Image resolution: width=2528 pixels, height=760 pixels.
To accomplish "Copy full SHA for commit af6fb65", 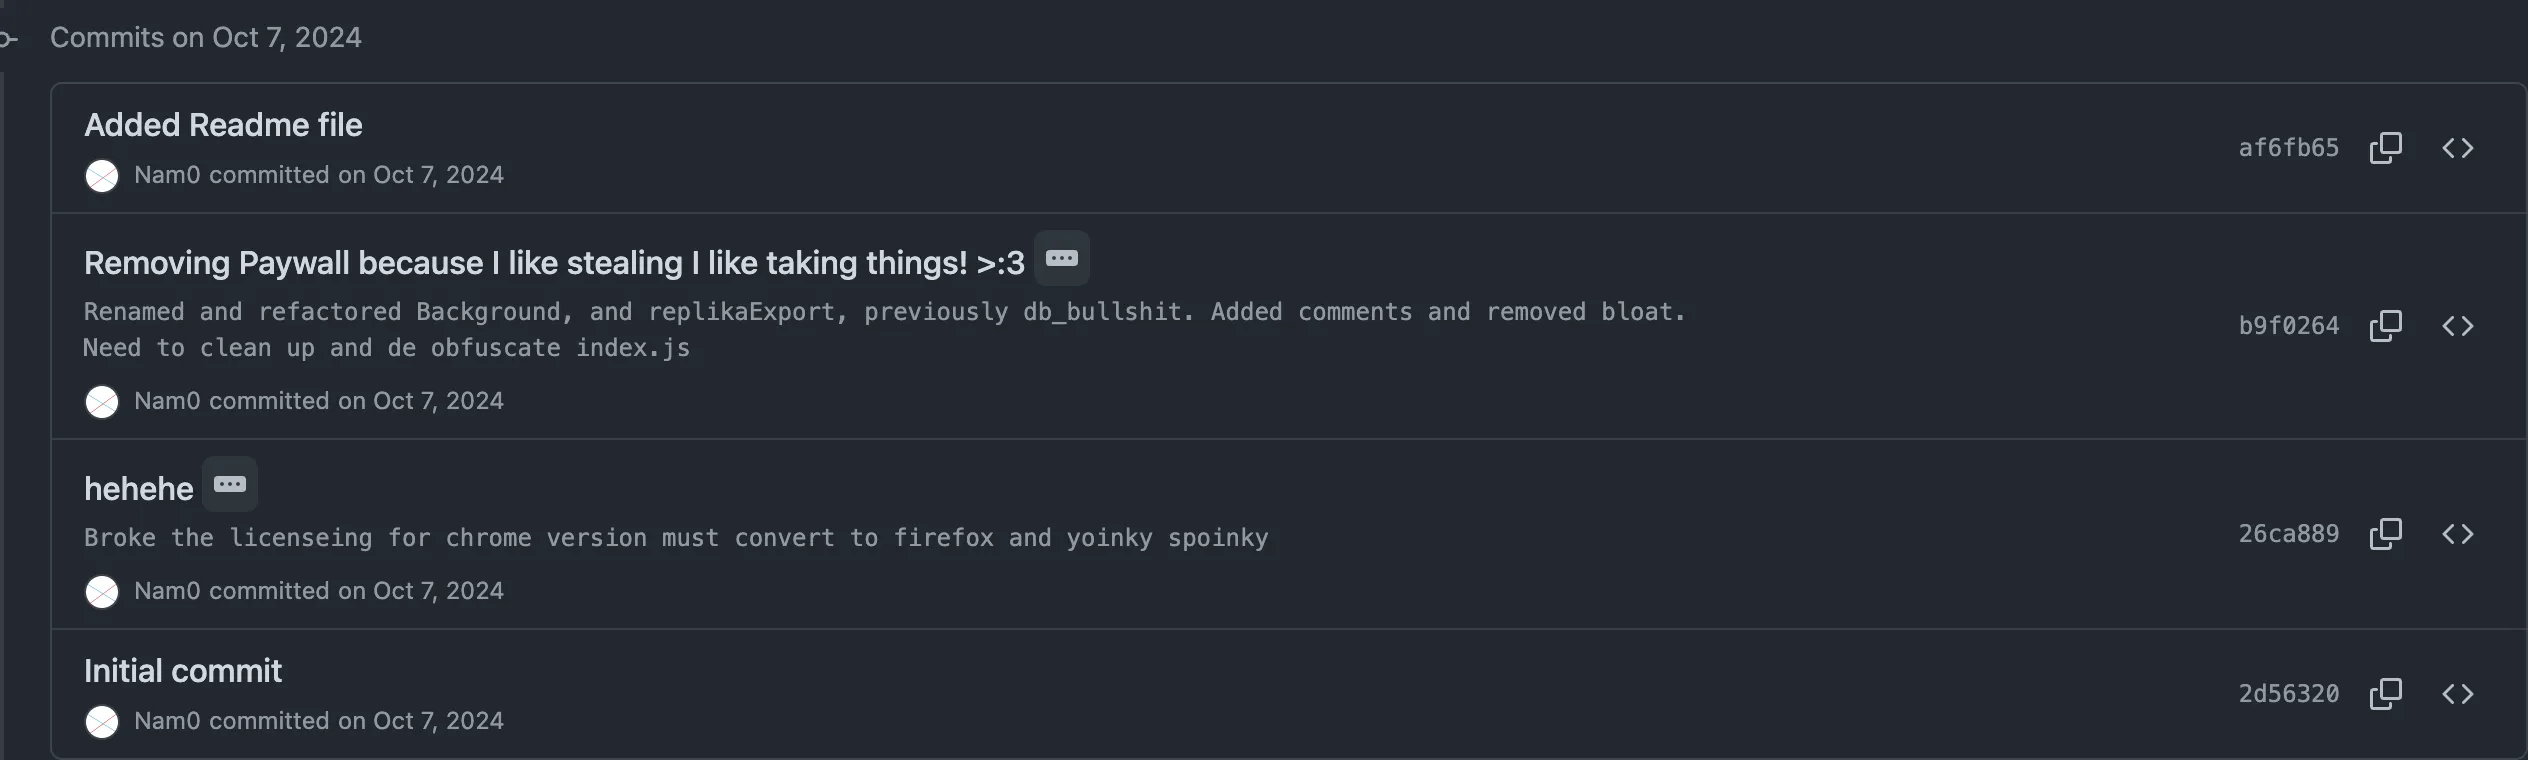I will coord(2385,148).
